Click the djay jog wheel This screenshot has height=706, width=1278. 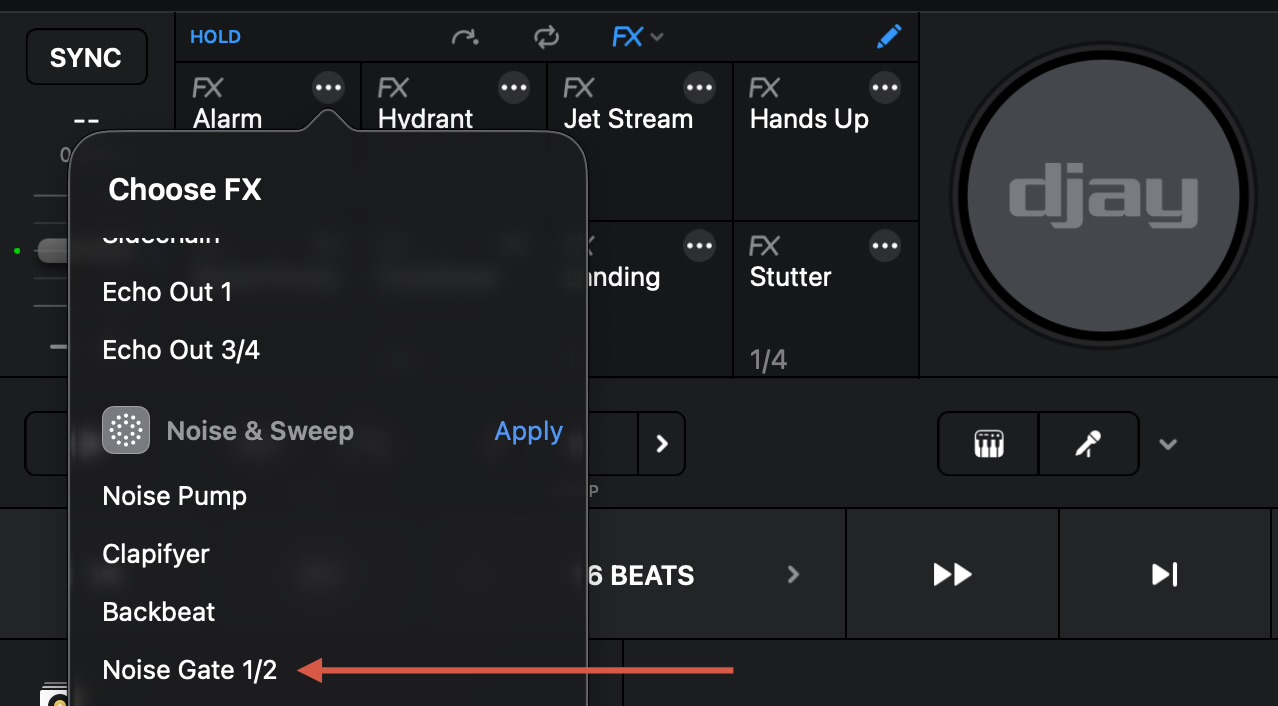coord(1102,196)
